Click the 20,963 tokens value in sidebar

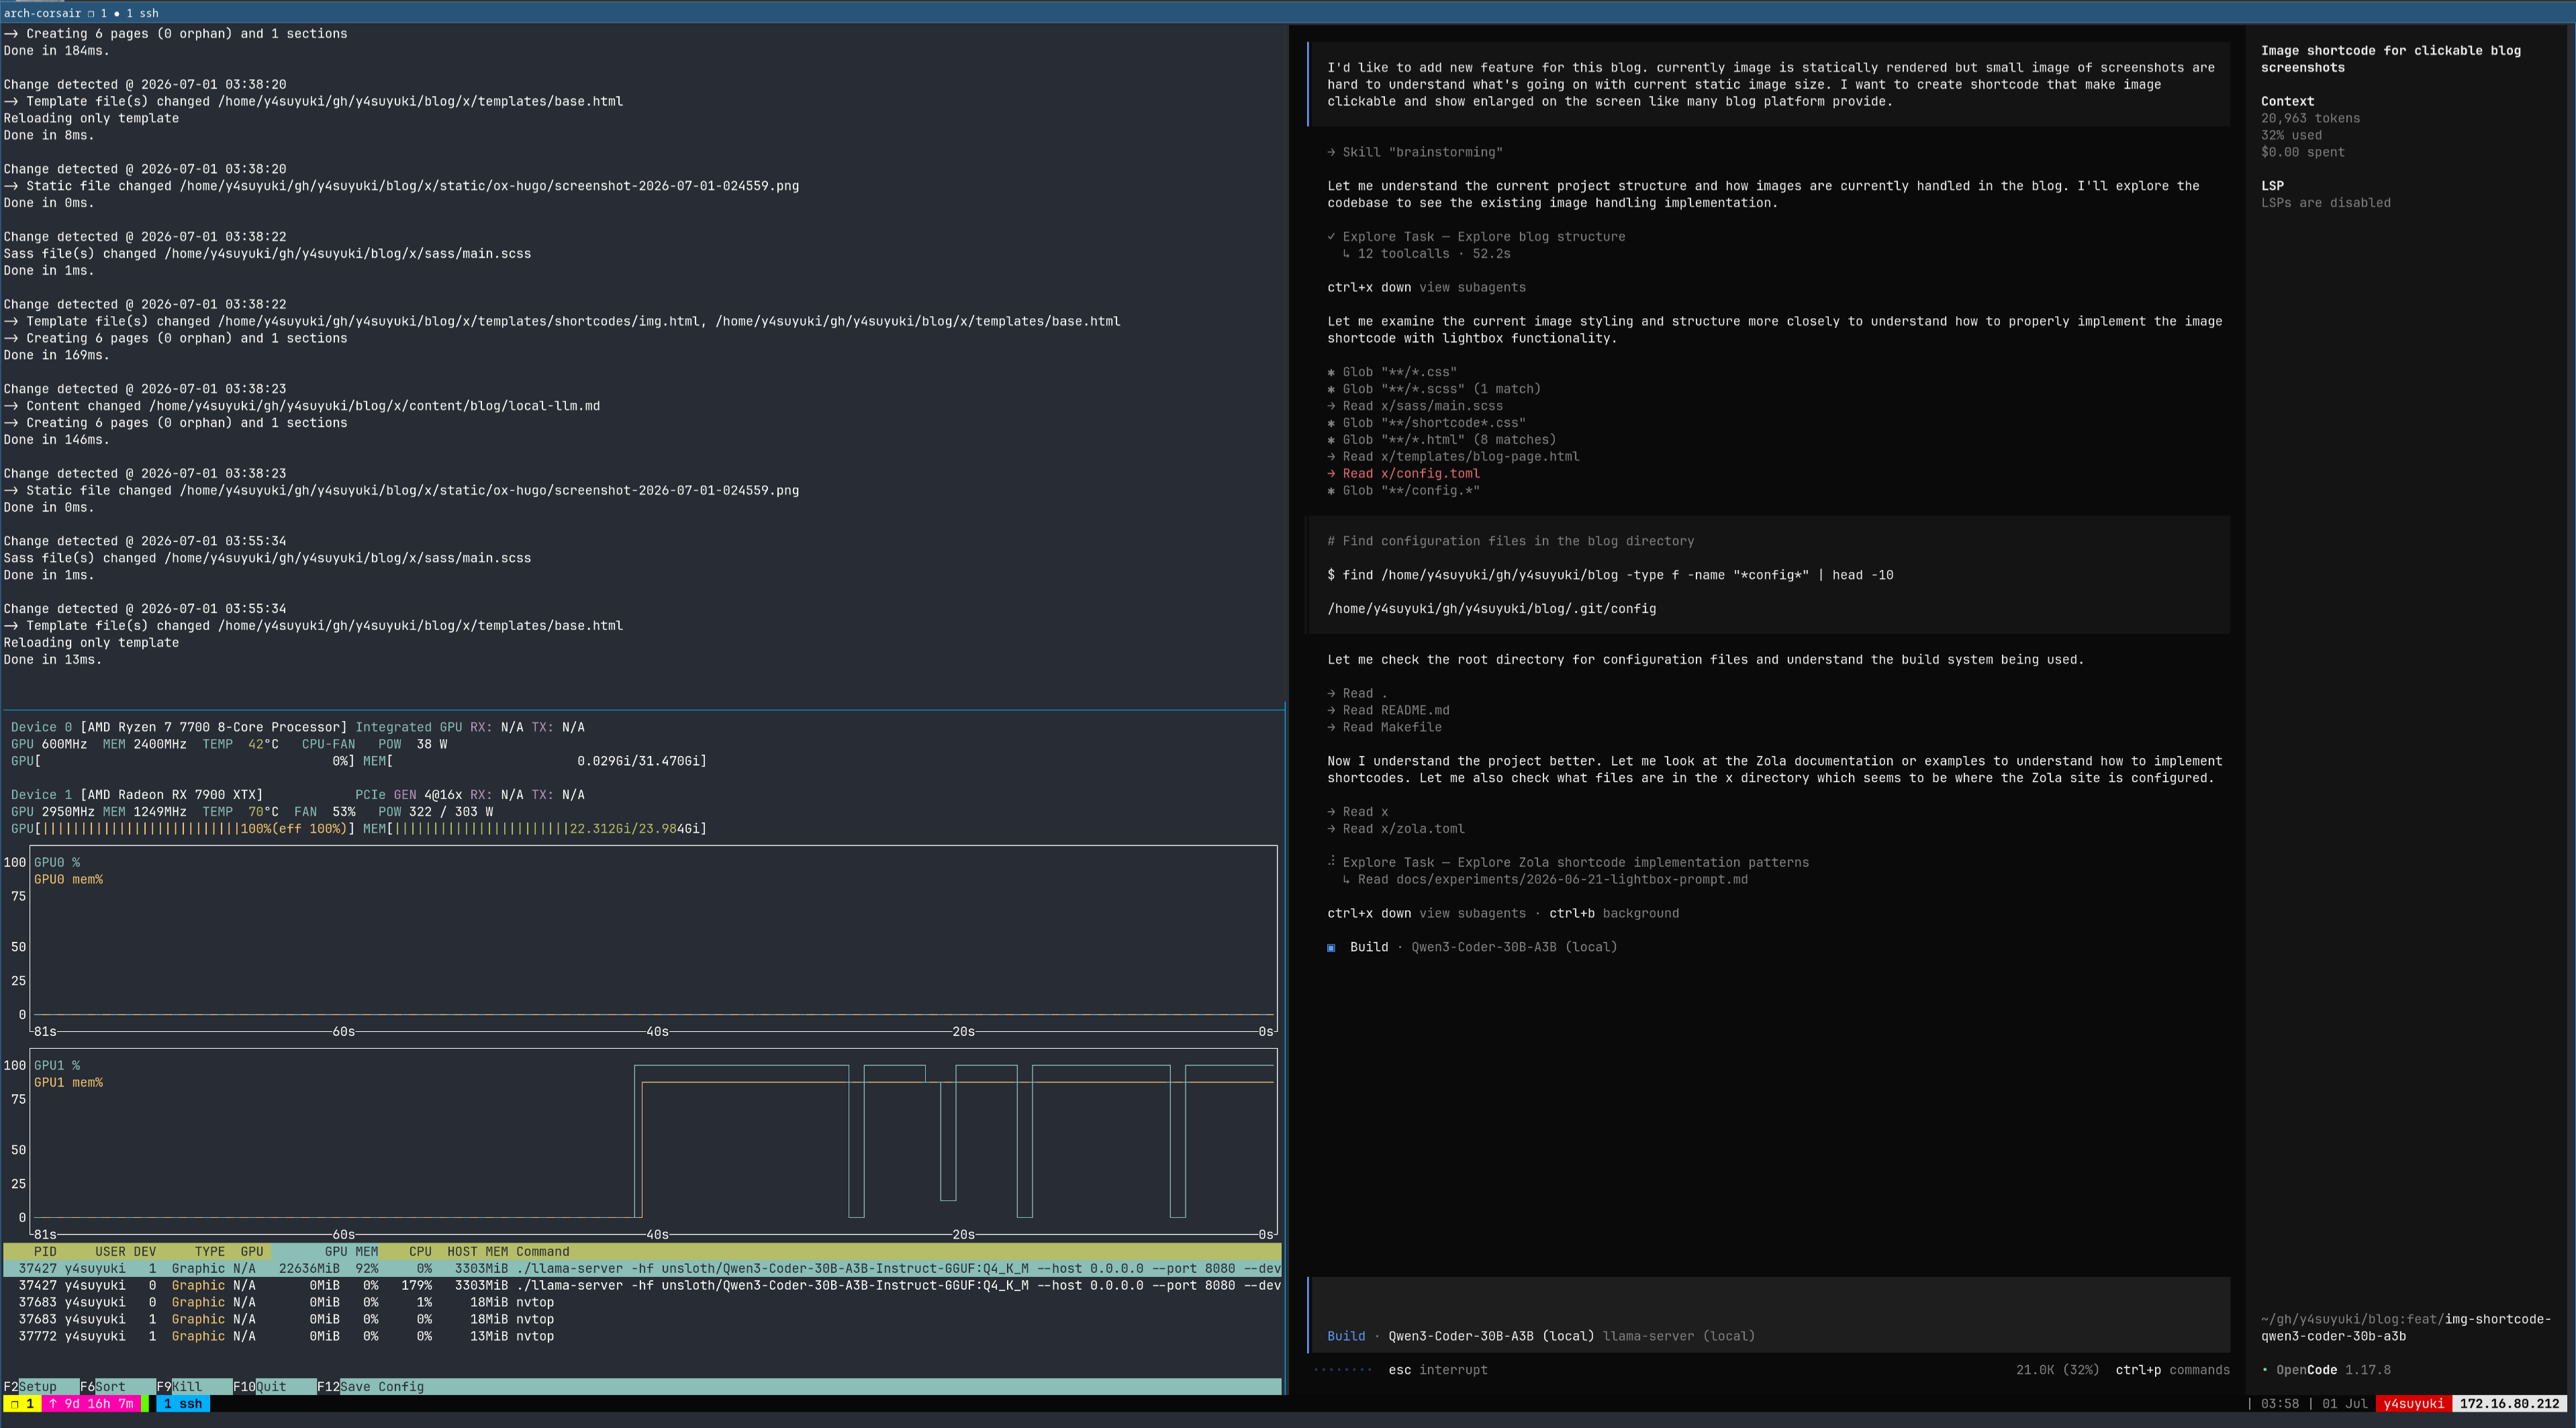click(x=2310, y=118)
